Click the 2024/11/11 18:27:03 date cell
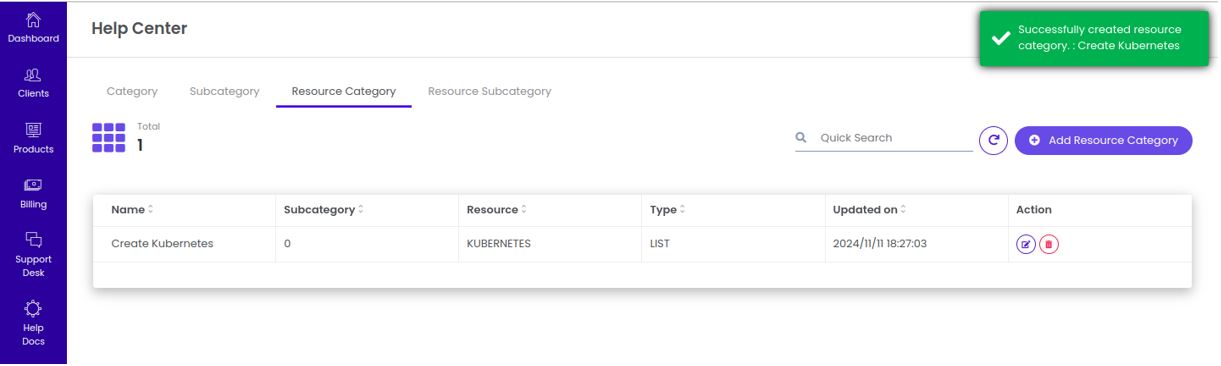This screenshot has height=366, width=1221. [879, 244]
